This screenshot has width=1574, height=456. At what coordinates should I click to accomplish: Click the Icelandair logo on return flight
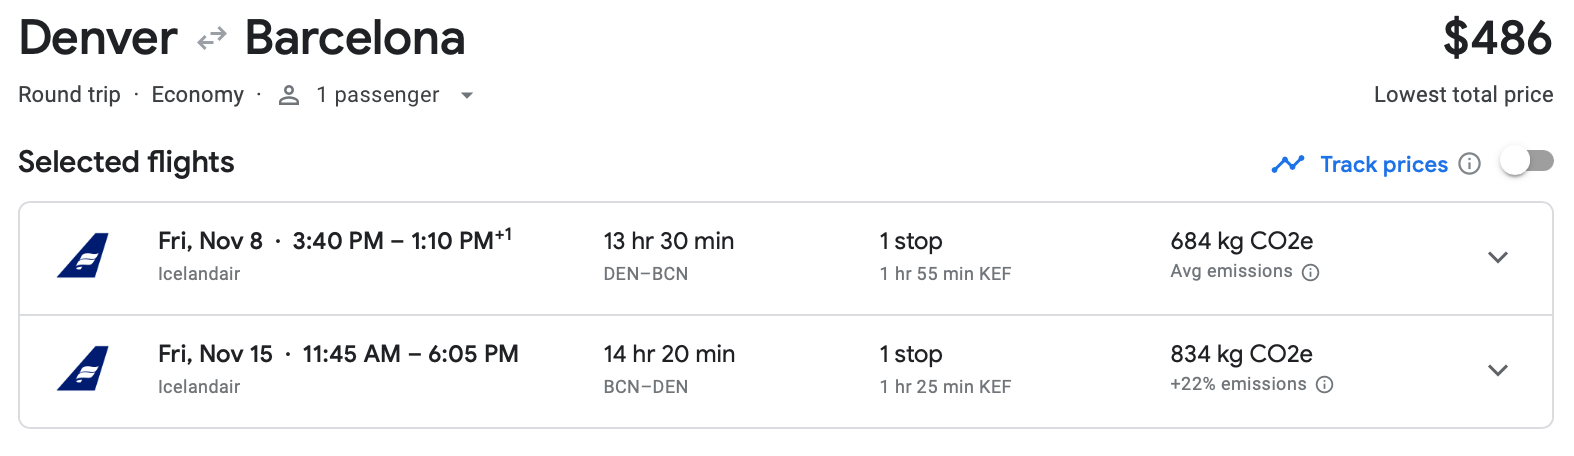[x=83, y=369]
